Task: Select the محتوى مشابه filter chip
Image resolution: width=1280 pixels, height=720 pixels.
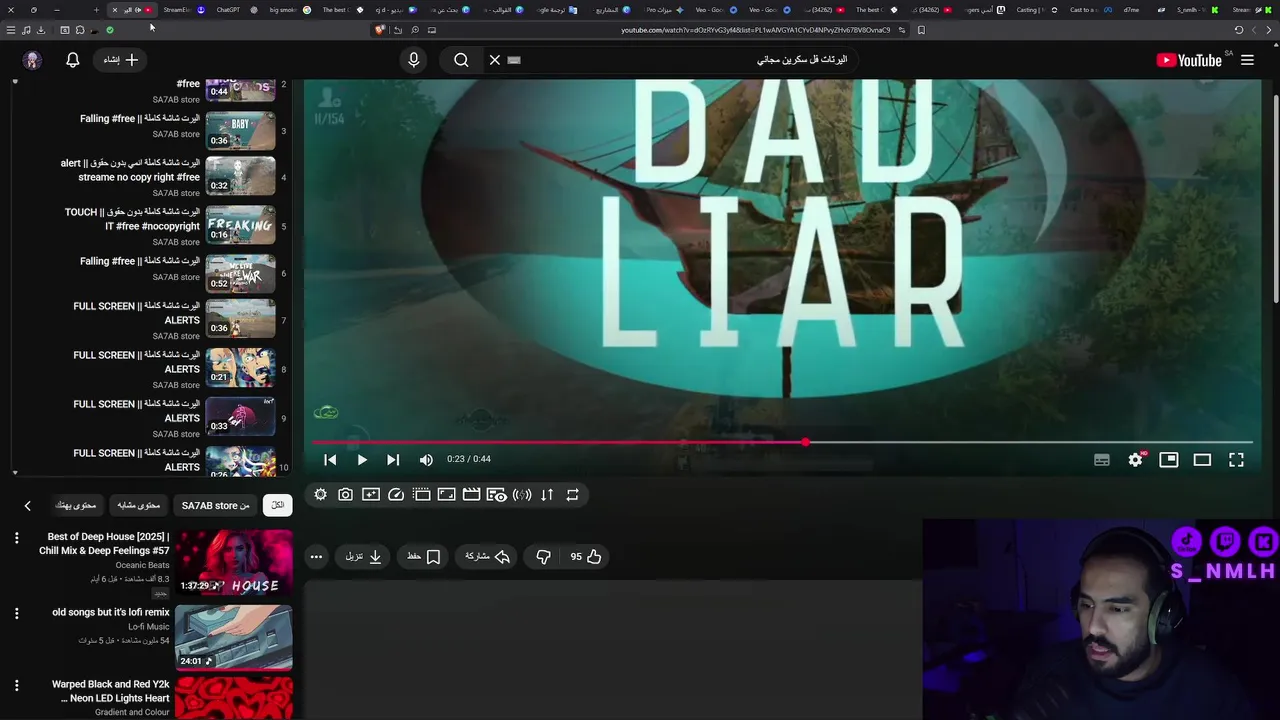Action: click(x=138, y=506)
